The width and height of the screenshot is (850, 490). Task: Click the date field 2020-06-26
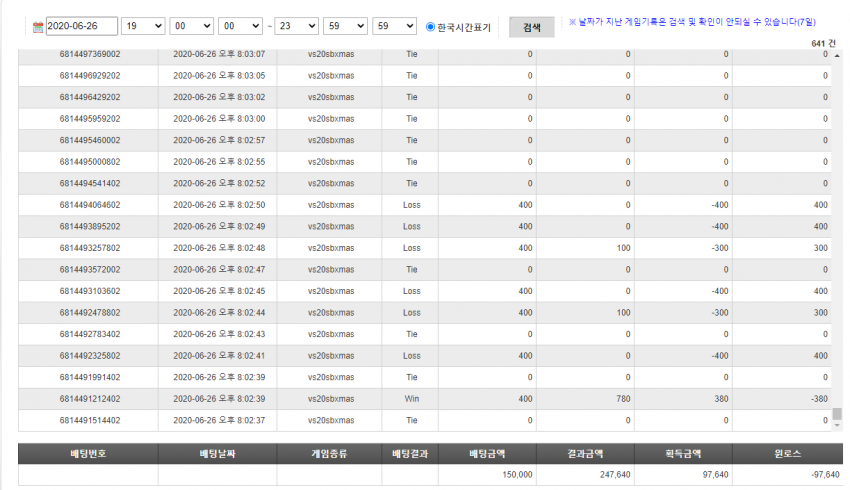pos(82,26)
